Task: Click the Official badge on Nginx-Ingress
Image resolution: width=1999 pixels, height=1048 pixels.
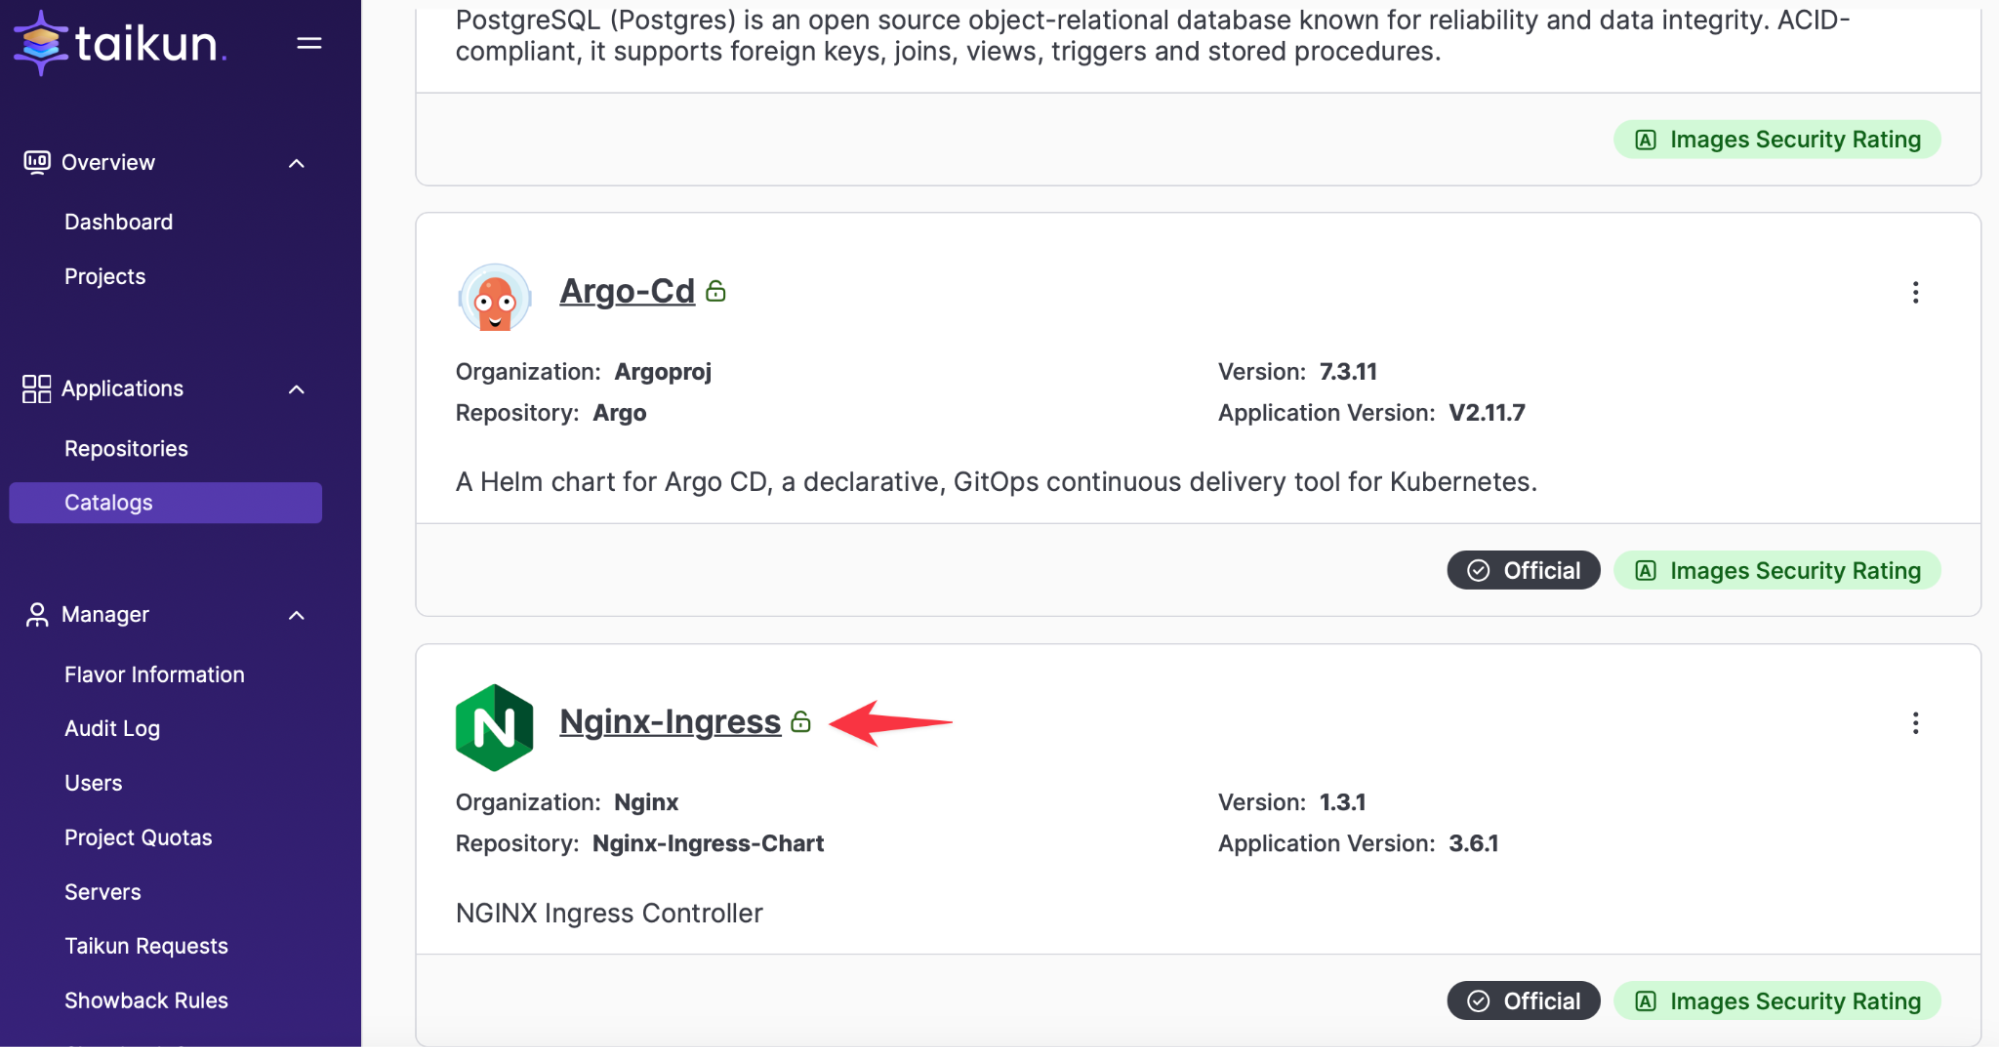Action: point(1523,1001)
